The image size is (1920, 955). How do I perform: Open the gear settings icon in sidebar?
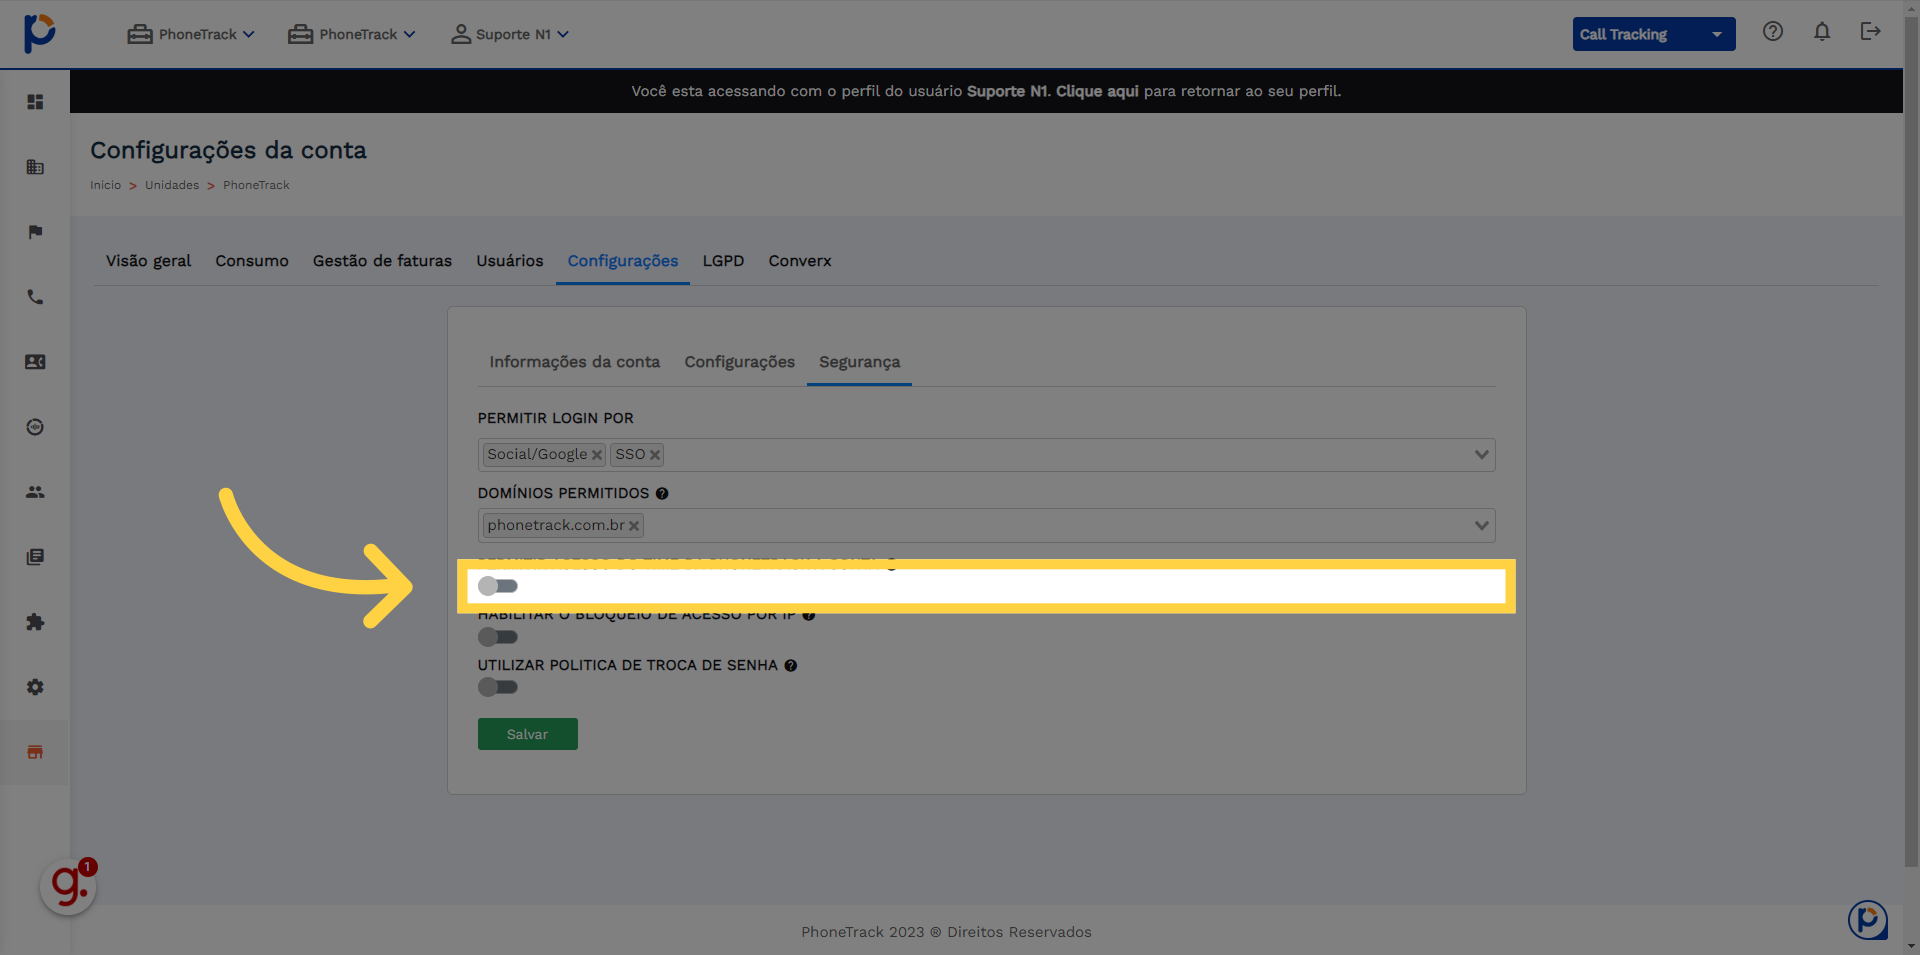pos(35,687)
